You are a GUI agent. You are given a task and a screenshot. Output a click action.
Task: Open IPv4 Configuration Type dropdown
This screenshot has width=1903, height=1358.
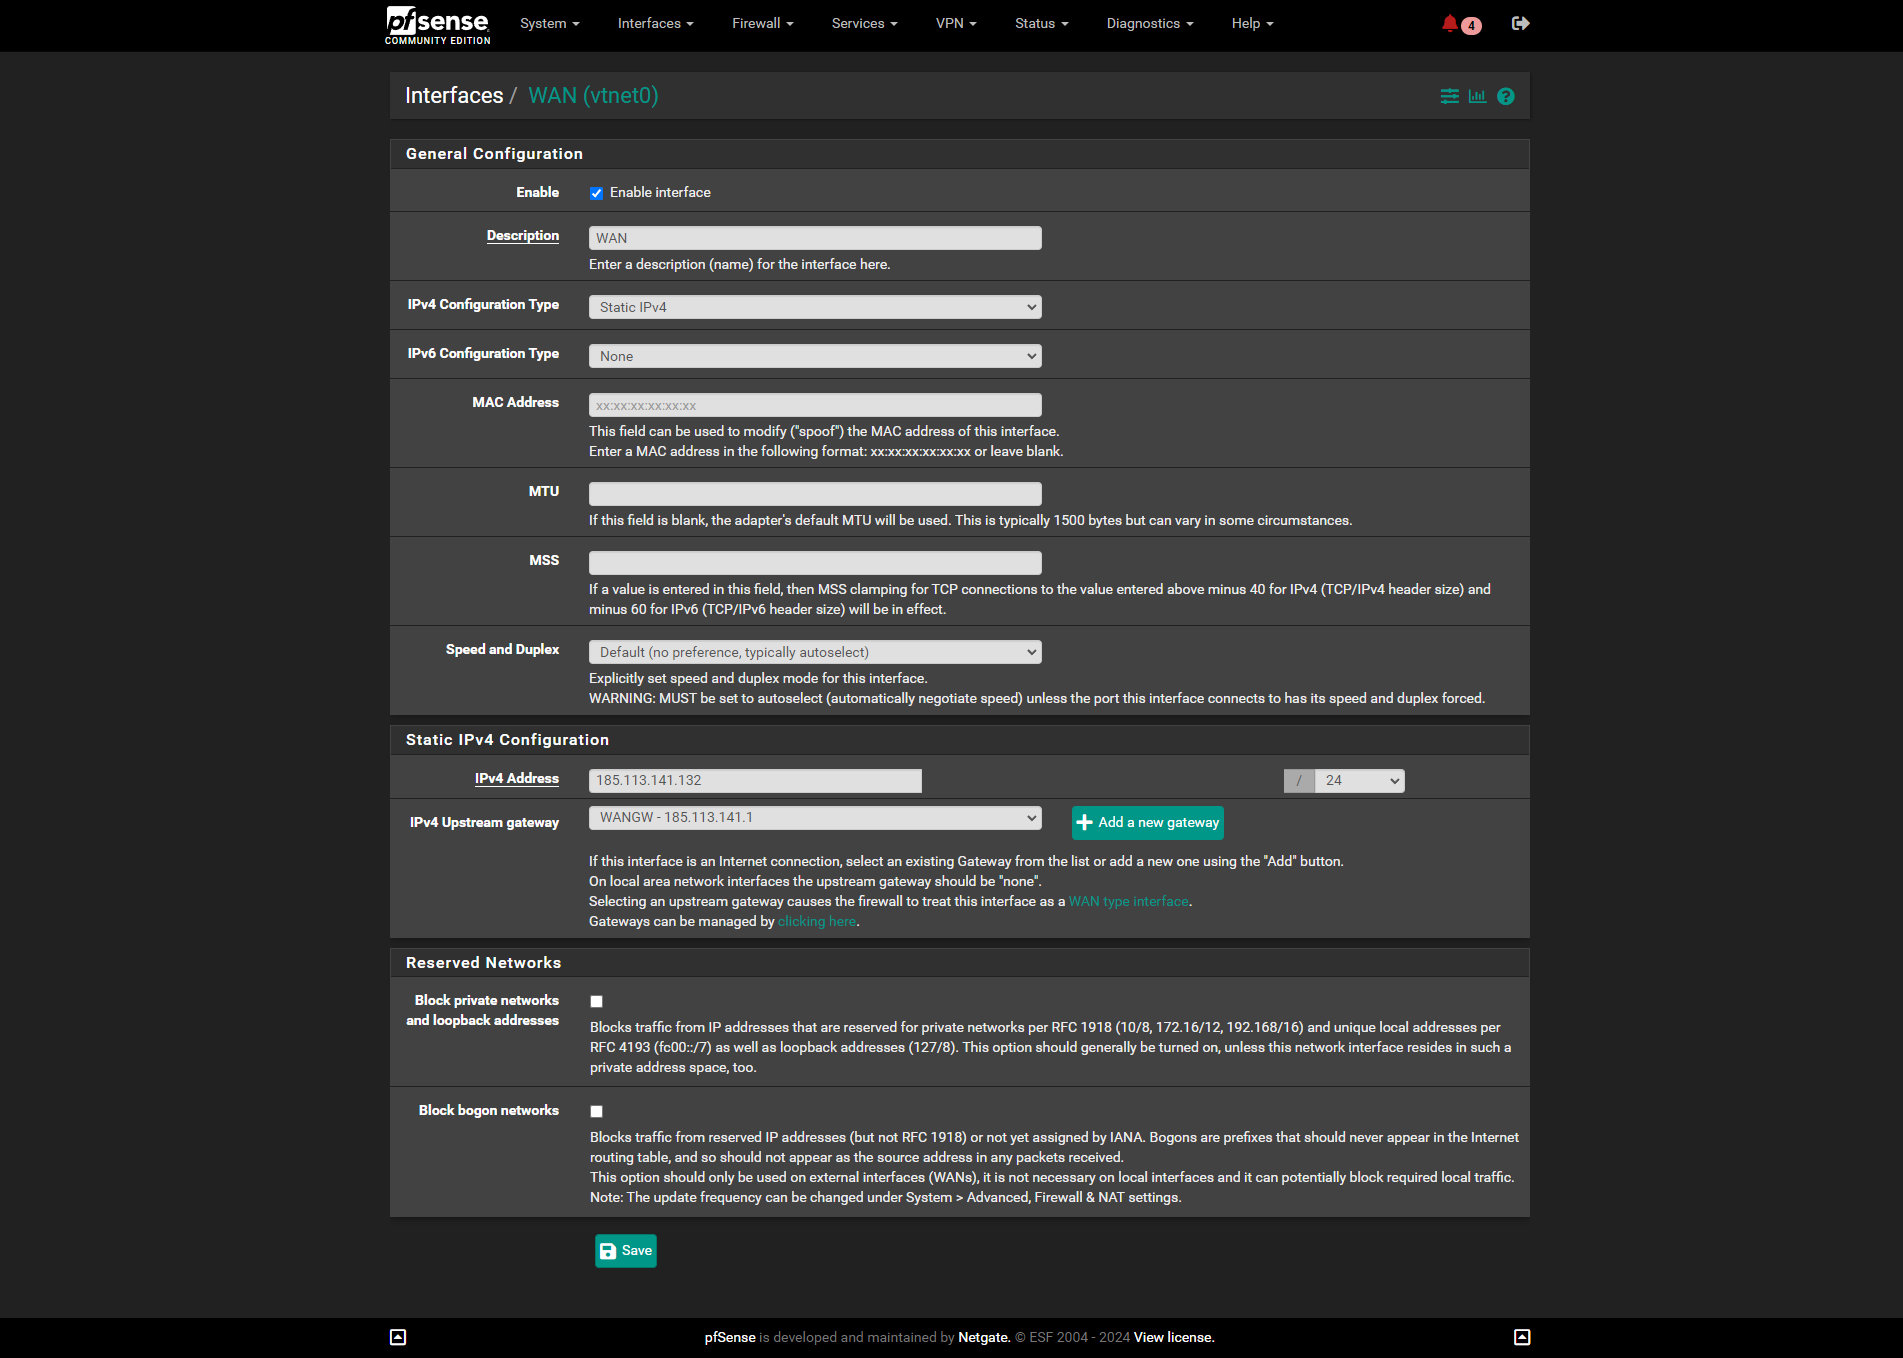[815, 307]
